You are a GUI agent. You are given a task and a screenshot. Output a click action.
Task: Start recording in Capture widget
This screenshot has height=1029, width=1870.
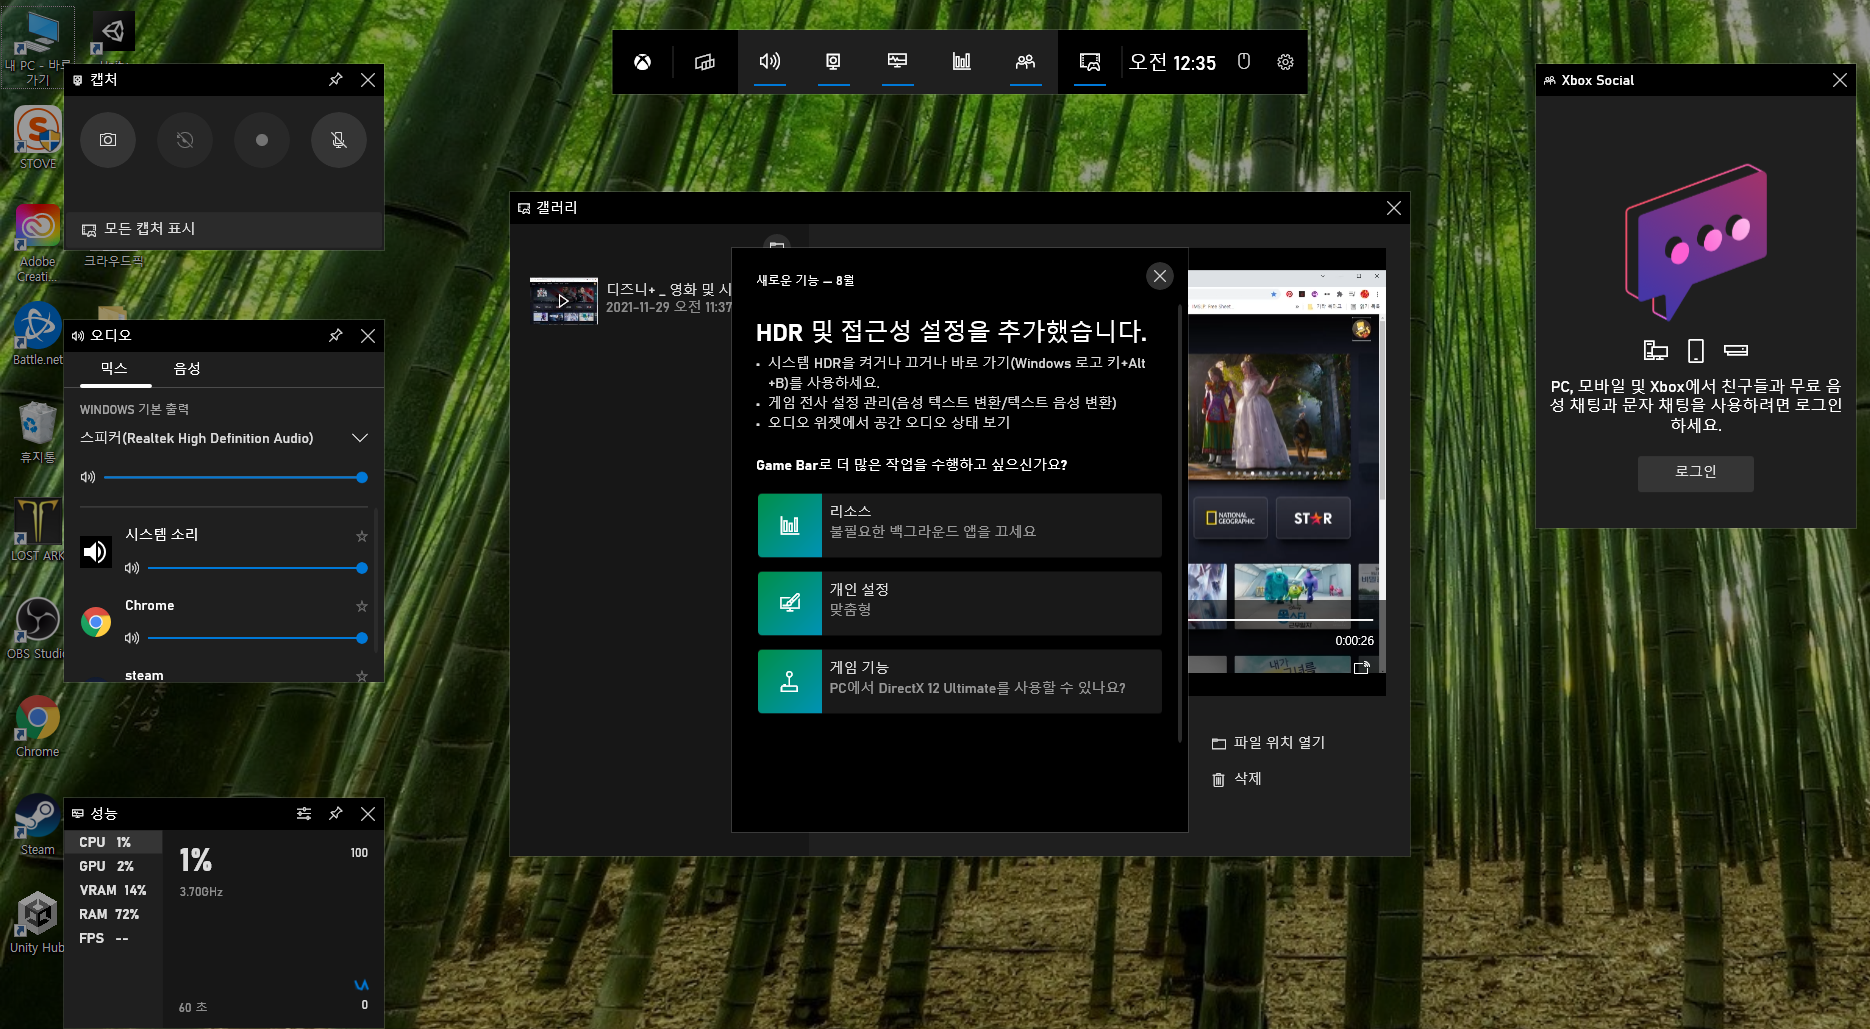coord(262,140)
